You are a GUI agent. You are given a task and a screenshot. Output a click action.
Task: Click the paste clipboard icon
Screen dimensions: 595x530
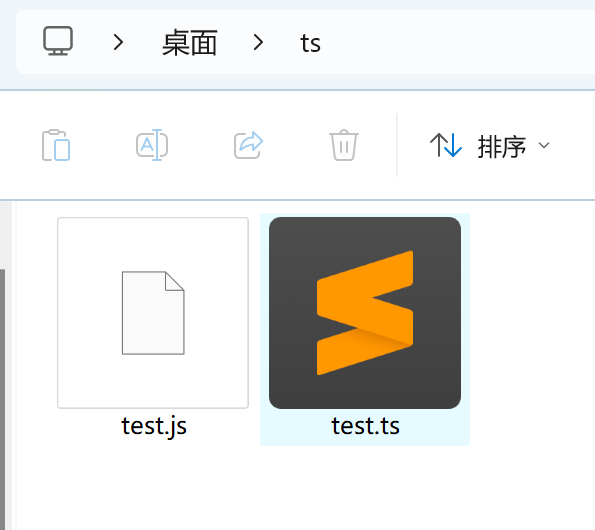(x=56, y=145)
